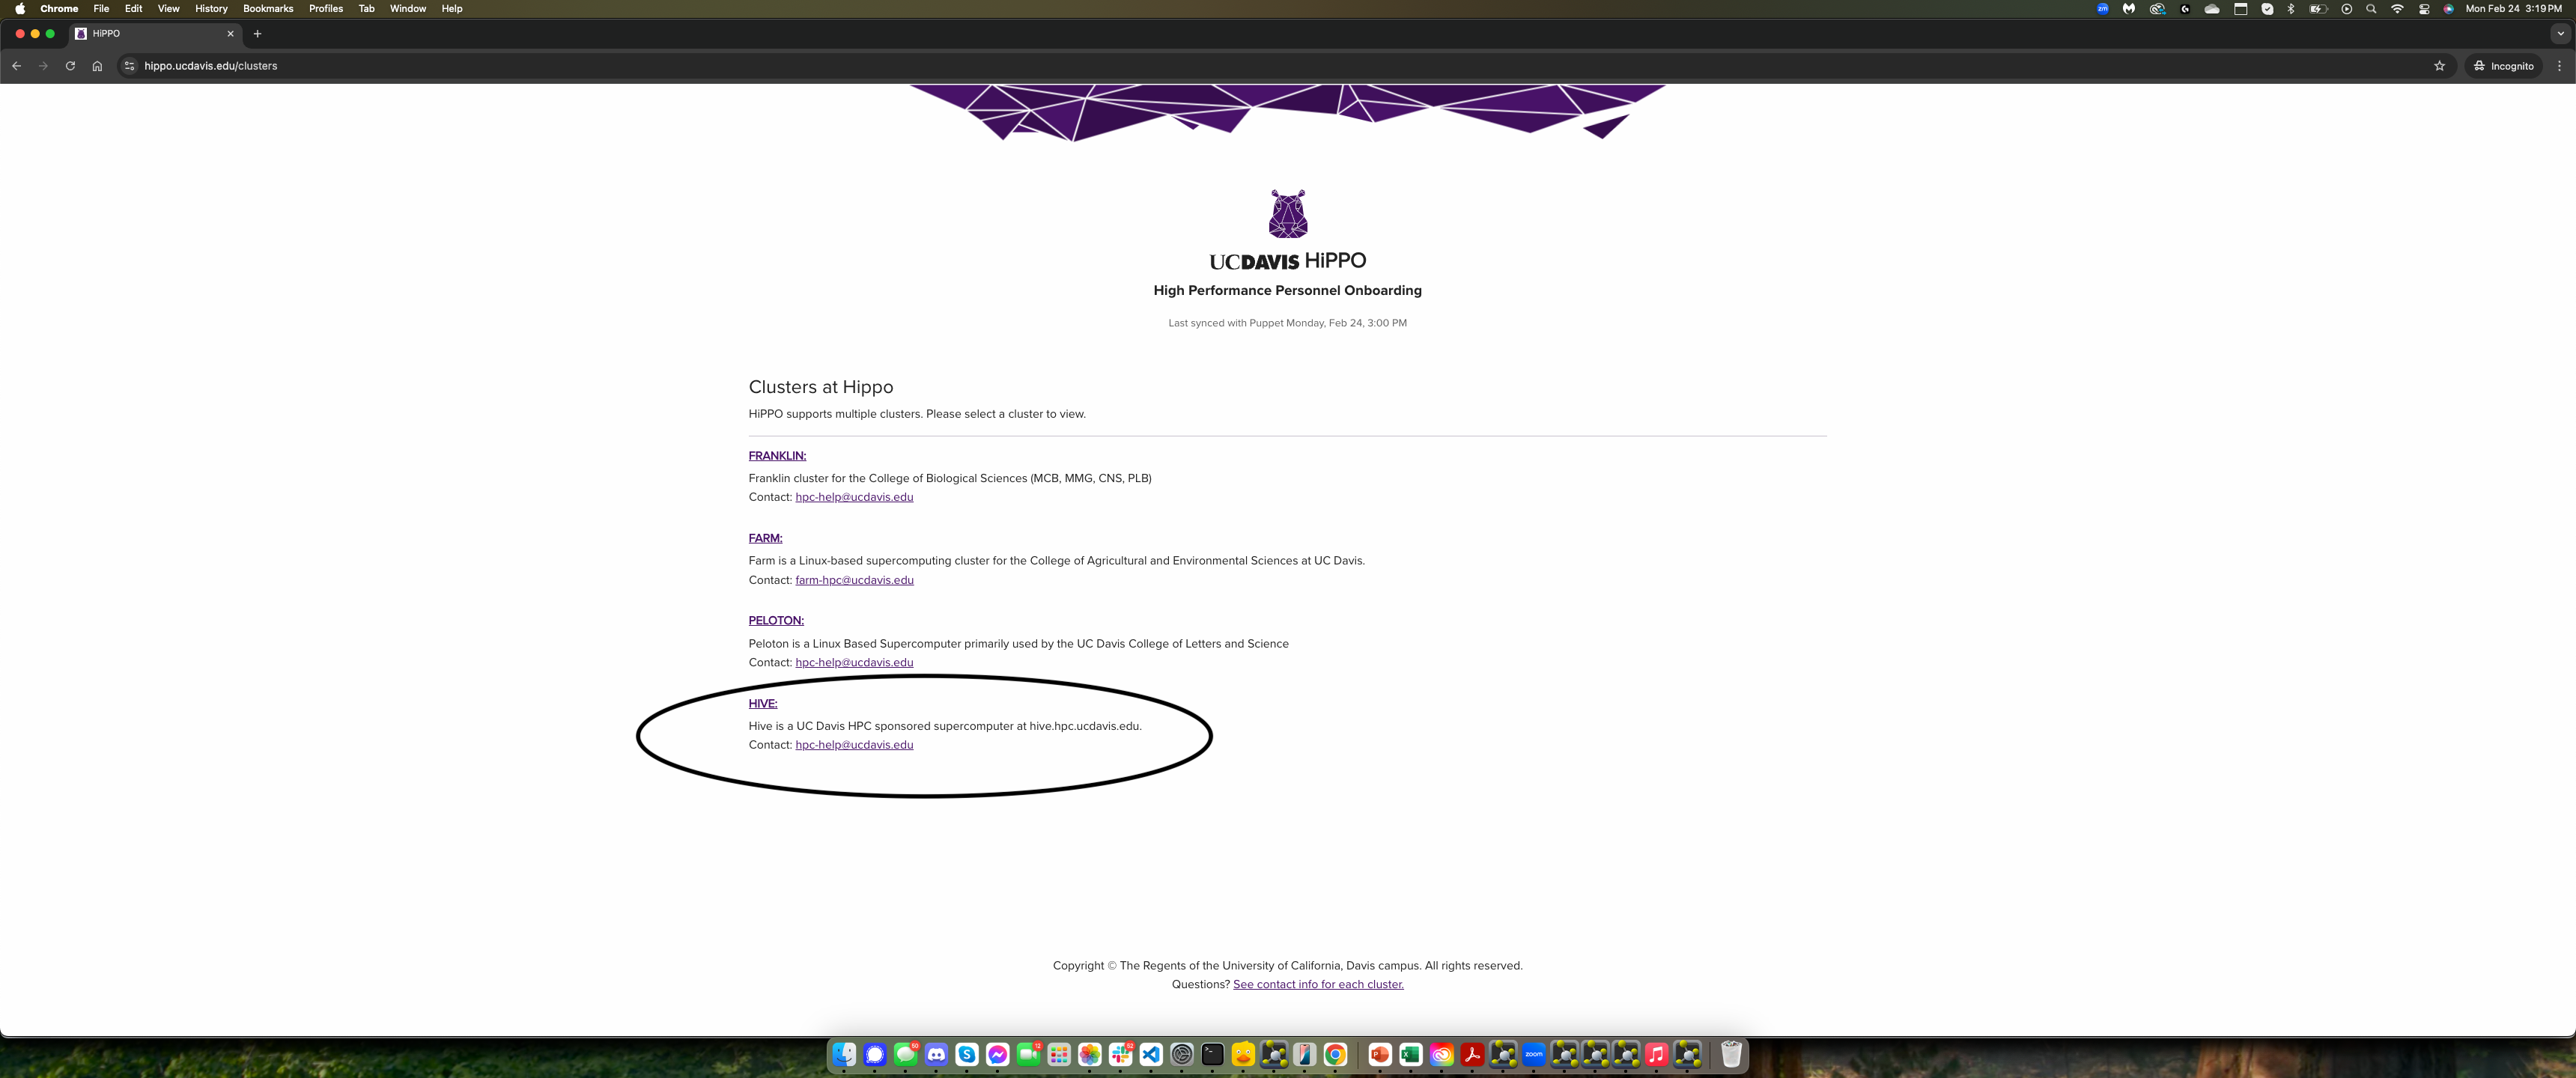Screen dimensions: 2576x1078
Task: Open Adobe Acrobat in the dock
Action: (1472, 1054)
